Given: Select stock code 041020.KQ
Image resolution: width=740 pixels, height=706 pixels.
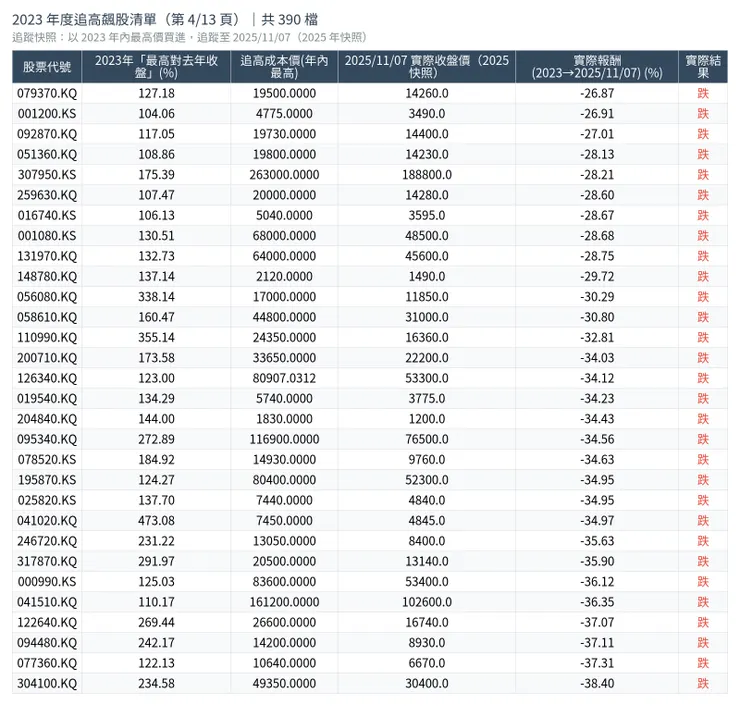Looking at the screenshot, I should click(47, 521).
